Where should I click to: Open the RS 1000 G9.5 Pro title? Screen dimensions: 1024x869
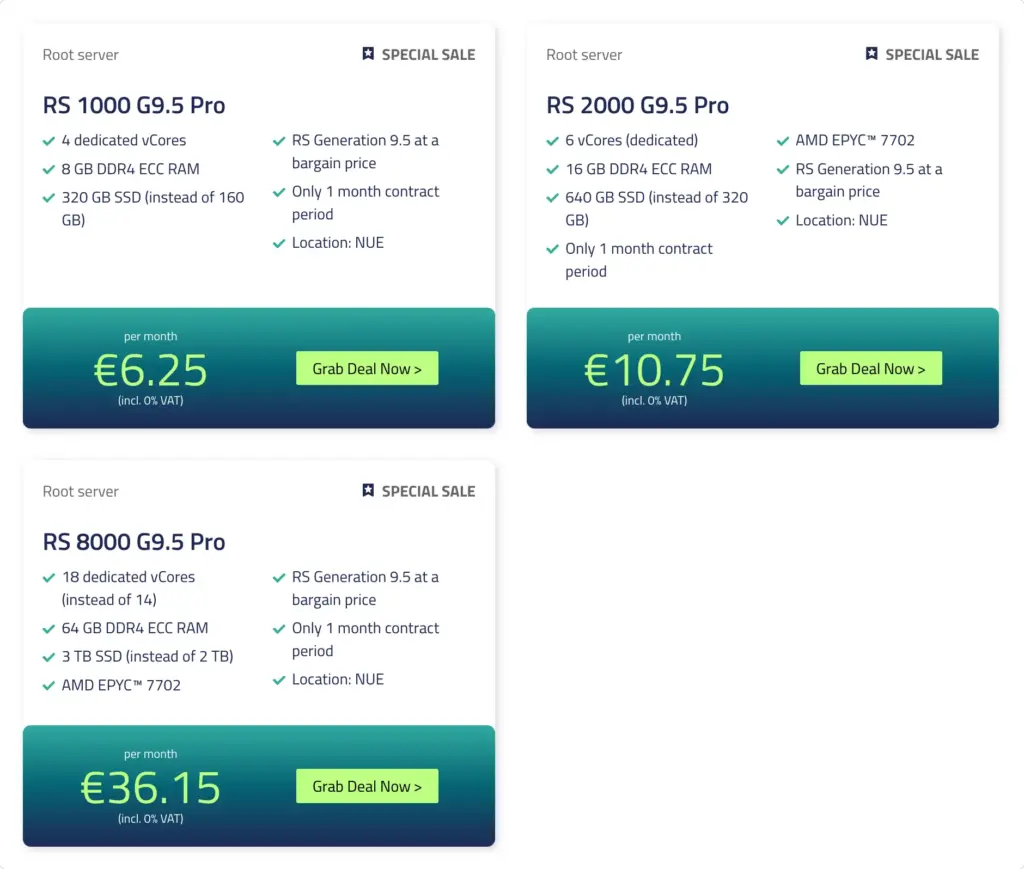coord(134,105)
